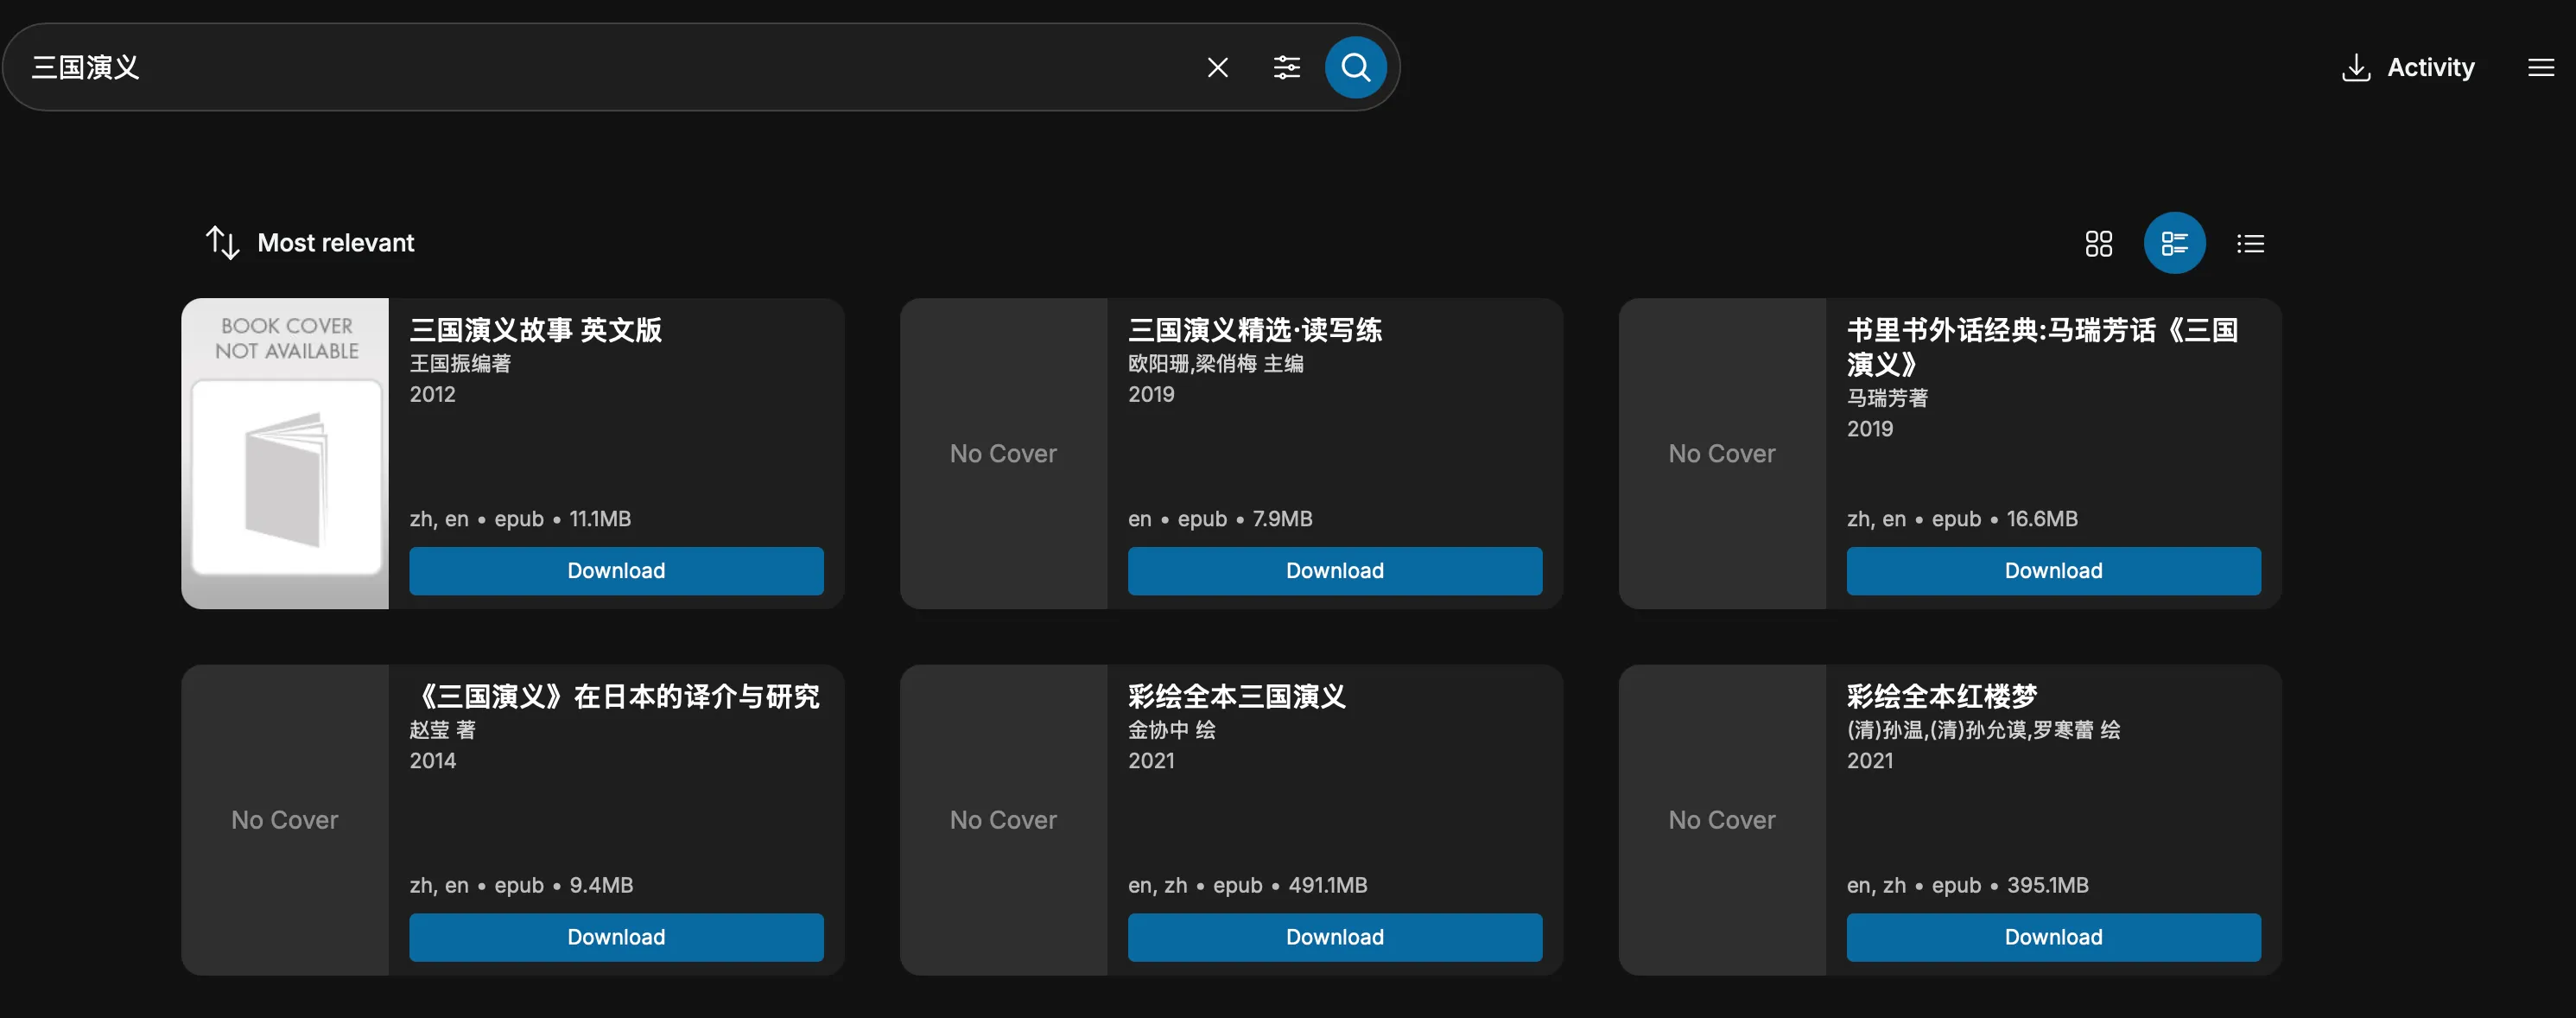This screenshot has width=2576, height=1018.
Task: Open the Most relevant sort dropdown
Action: (335, 243)
